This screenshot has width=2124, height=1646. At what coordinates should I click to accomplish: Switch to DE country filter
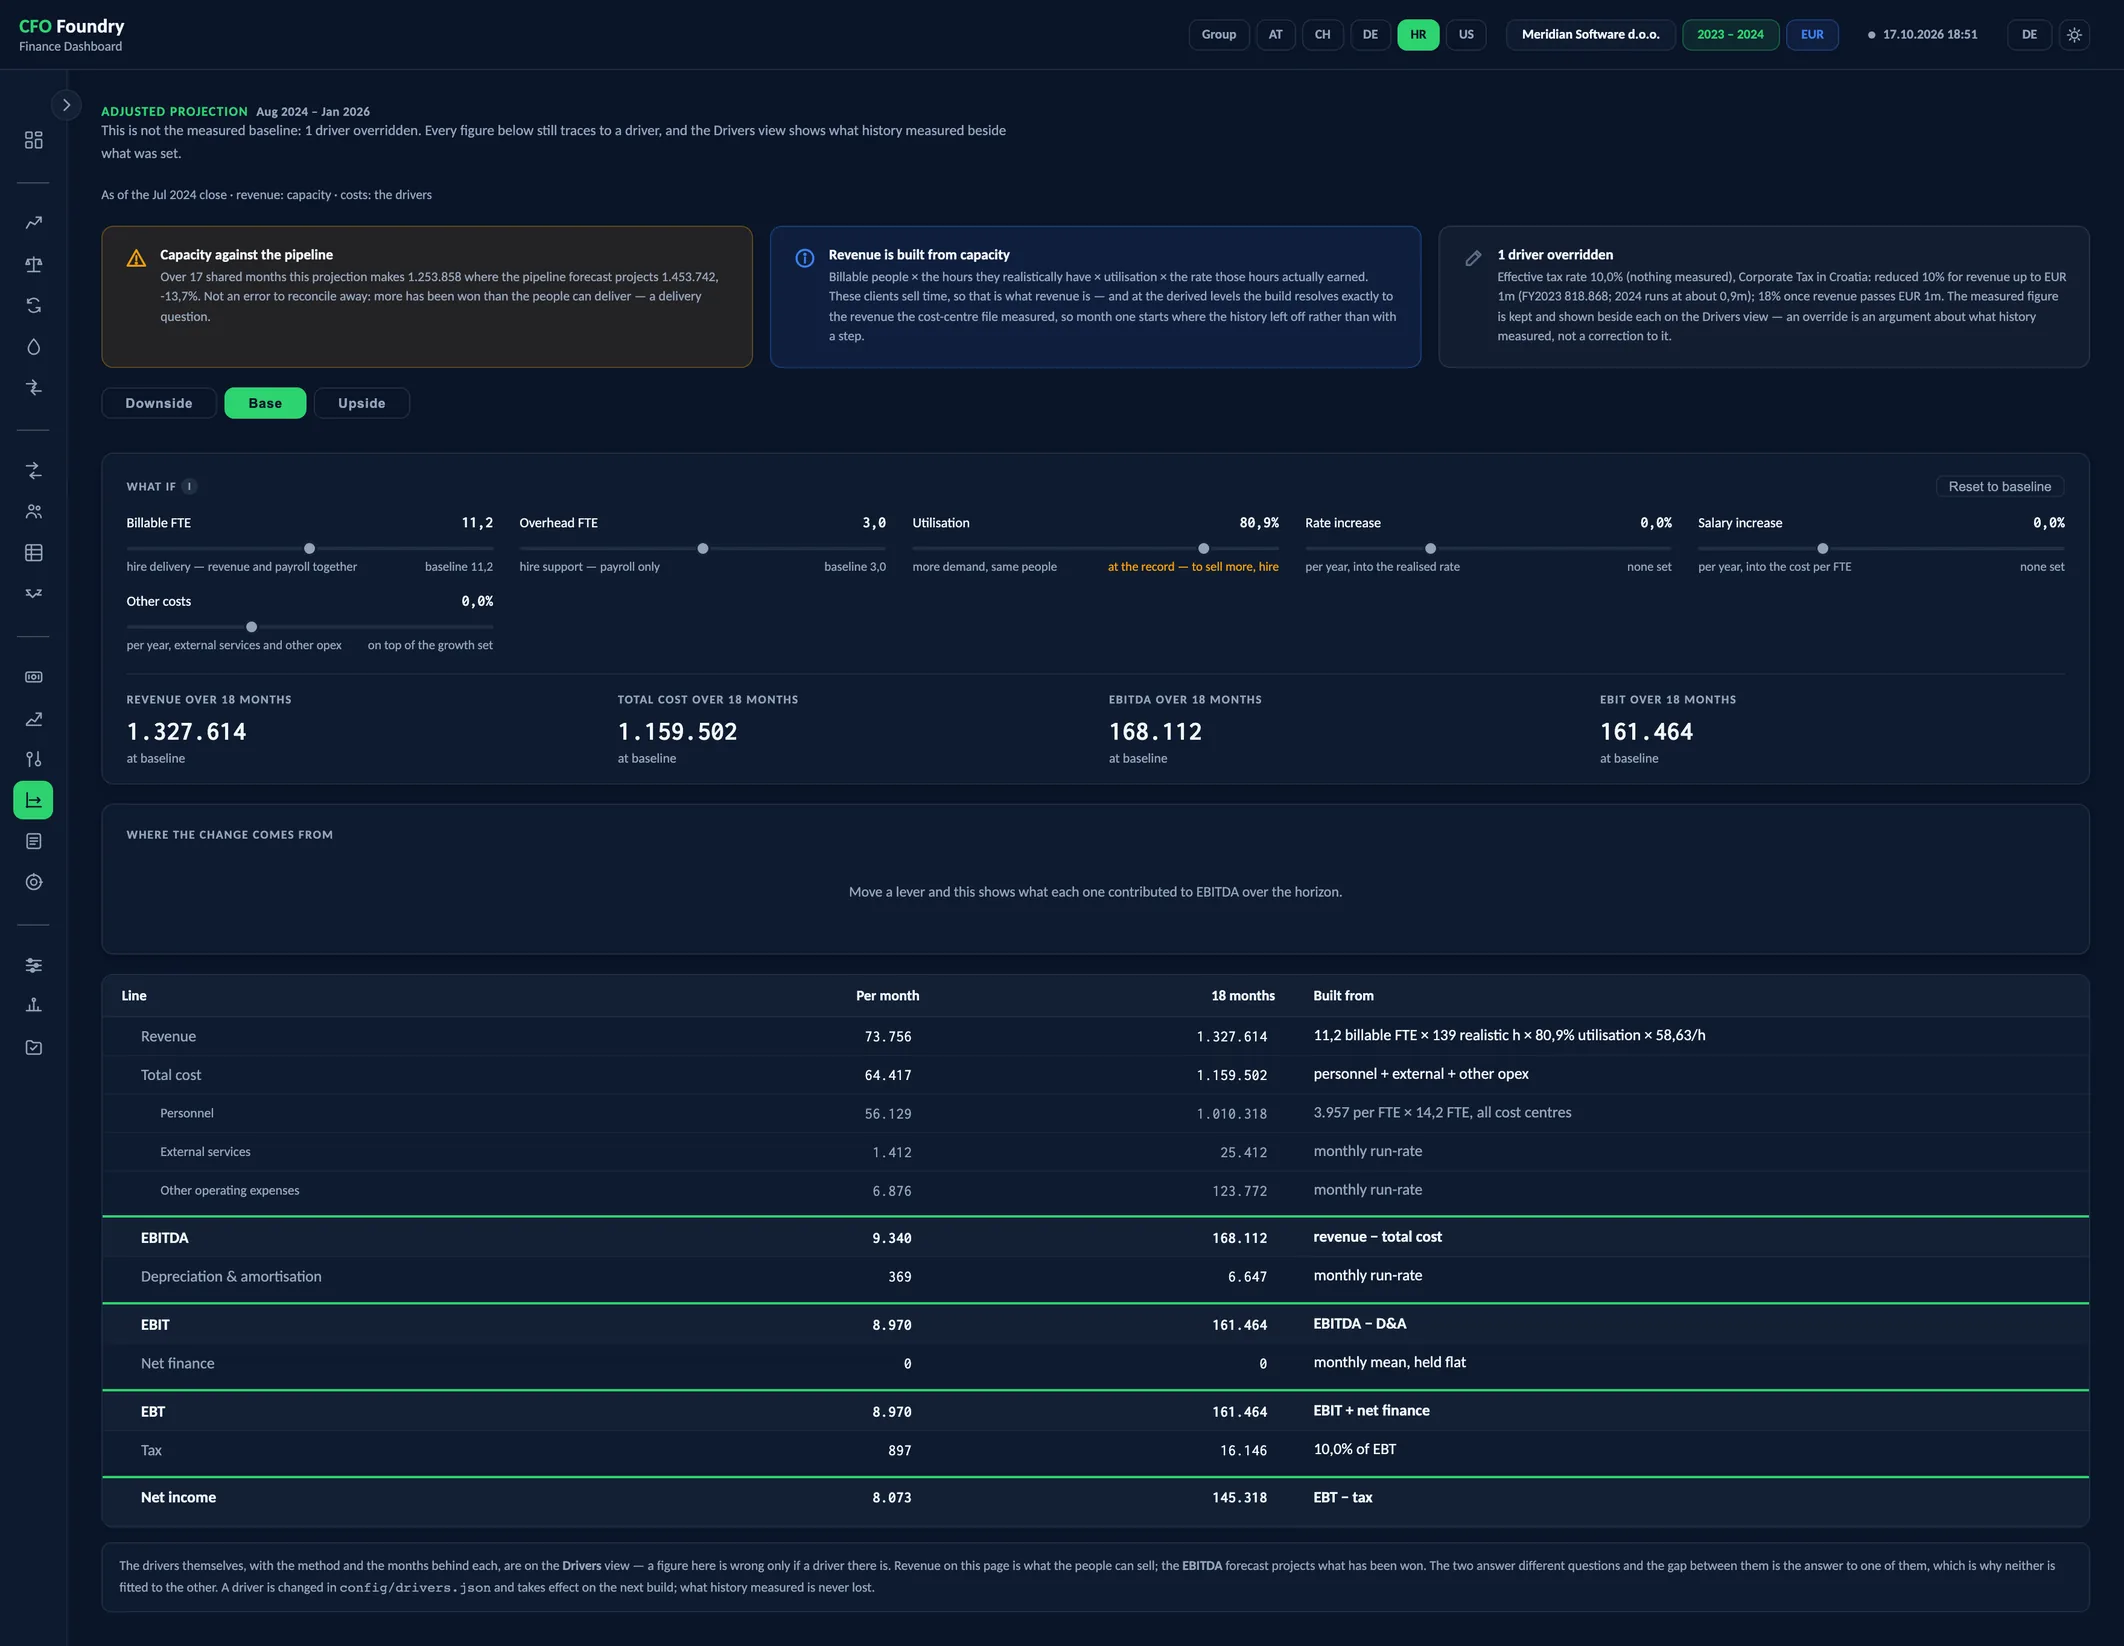click(1370, 35)
